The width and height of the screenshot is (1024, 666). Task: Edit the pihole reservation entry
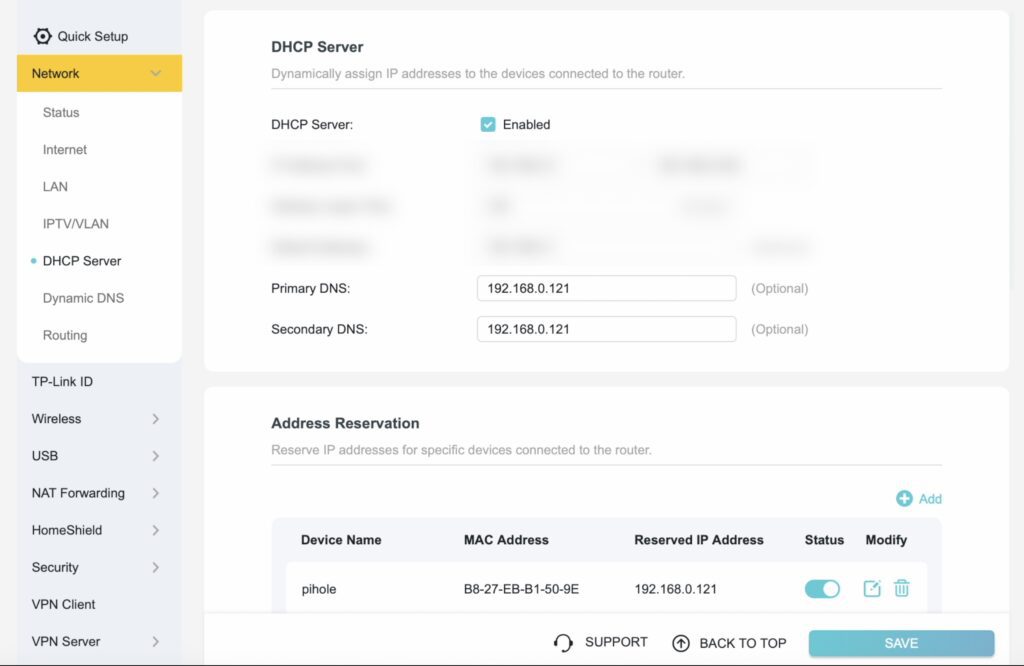pyautogui.click(x=871, y=589)
